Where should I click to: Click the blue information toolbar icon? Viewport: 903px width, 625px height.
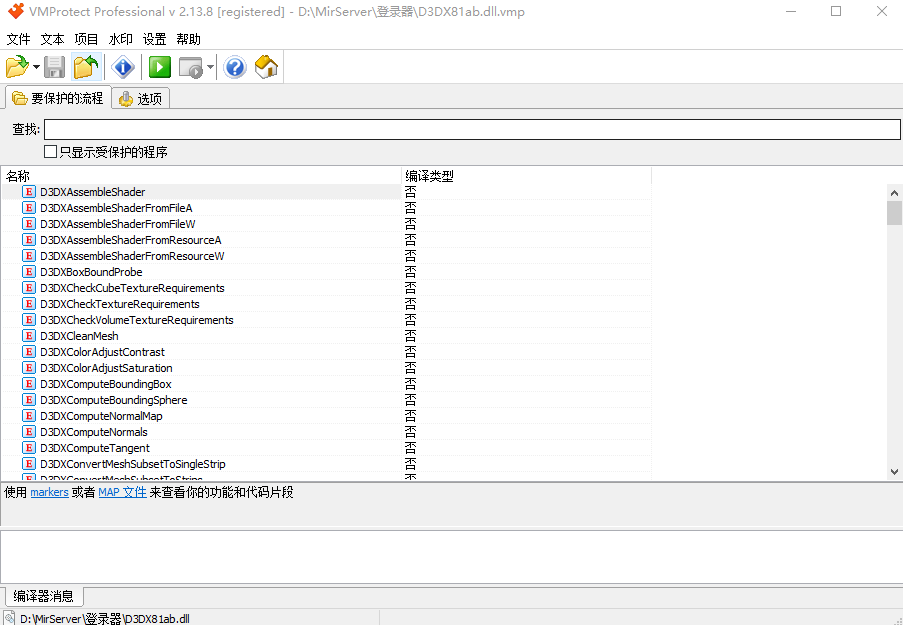(123, 67)
